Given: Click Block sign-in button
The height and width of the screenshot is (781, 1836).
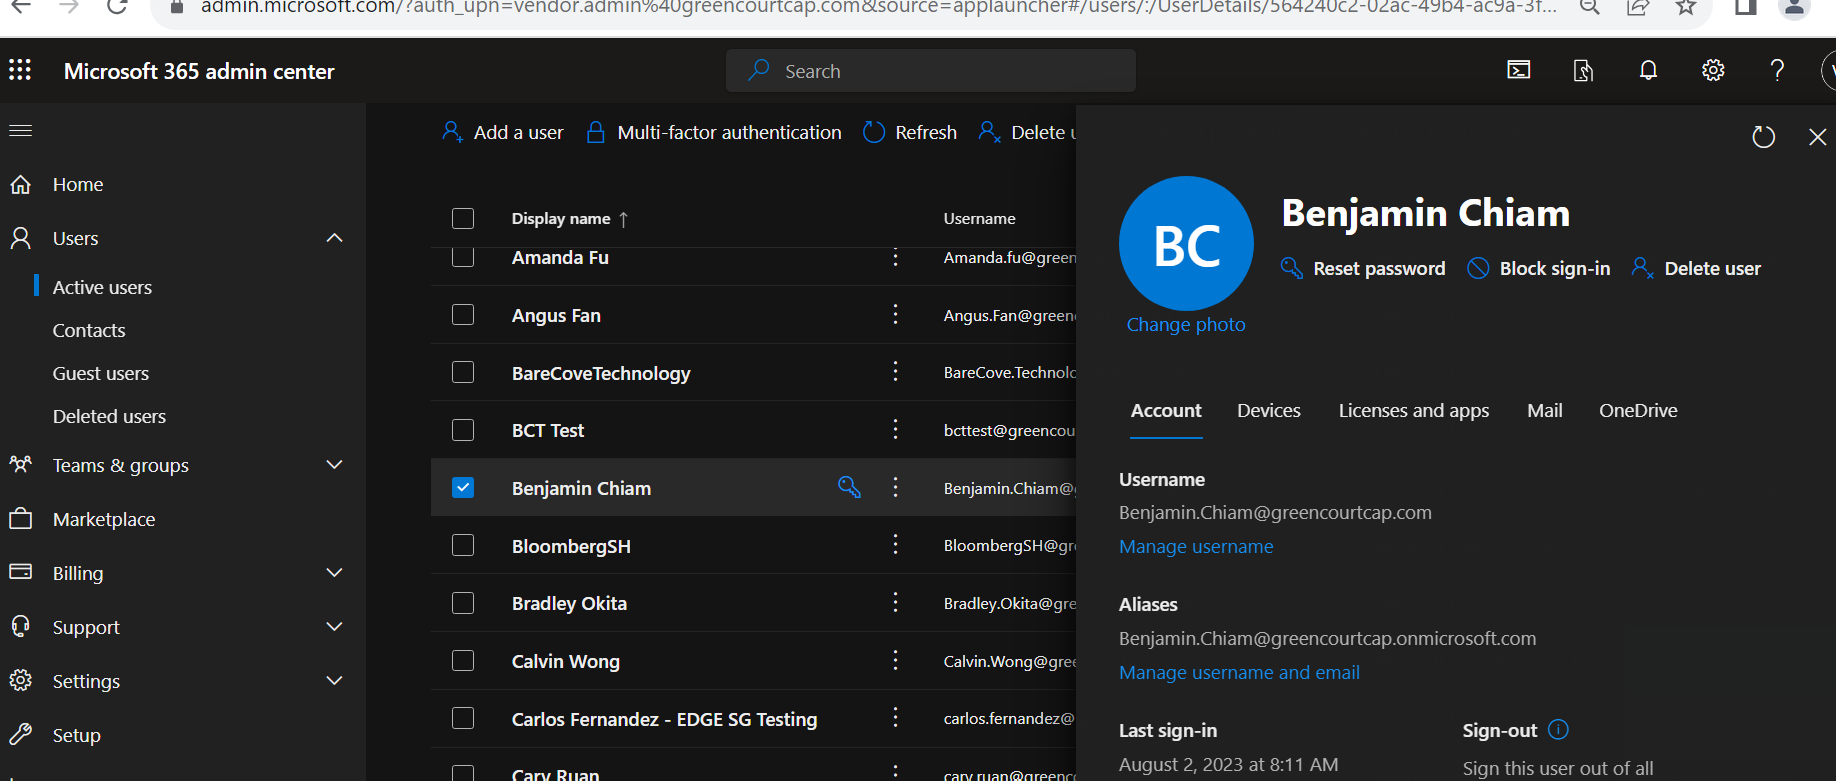Looking at the screenshot, I should 1539,268.
